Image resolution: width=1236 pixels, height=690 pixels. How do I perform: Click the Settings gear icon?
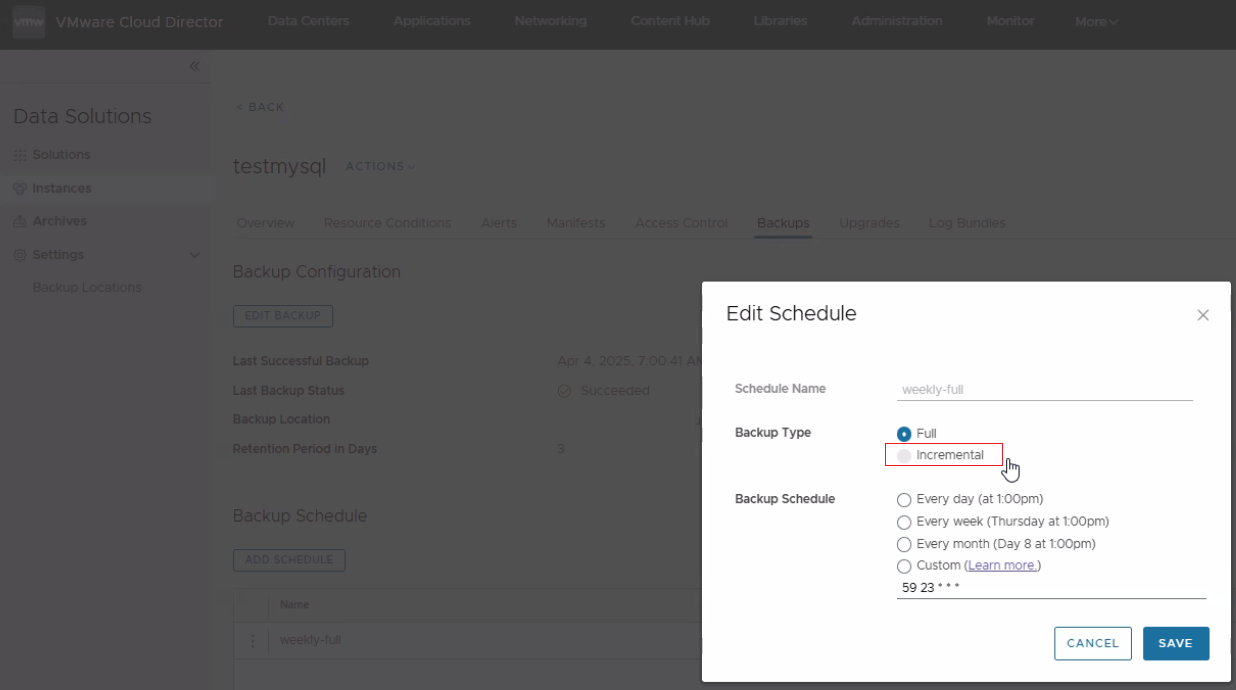pyautogui.click(x=20, y=255)
